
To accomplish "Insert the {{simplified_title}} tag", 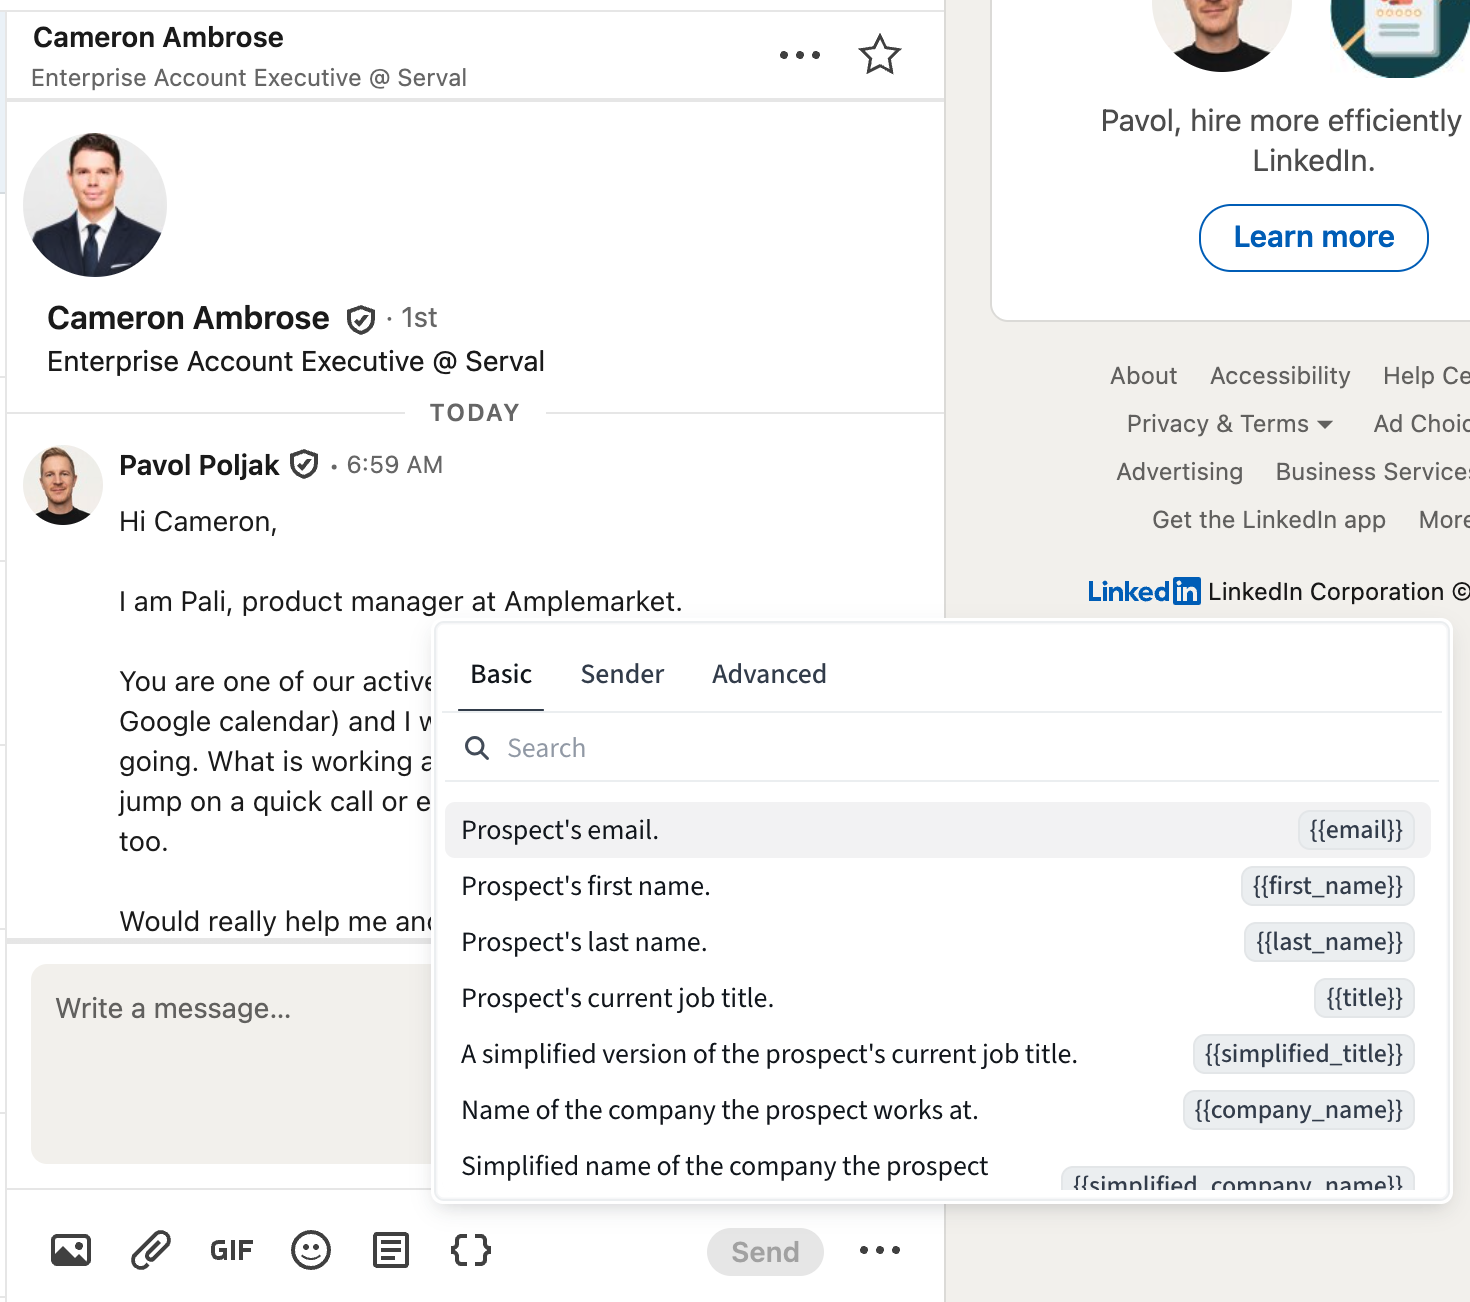I will tap(1304, 1054).
